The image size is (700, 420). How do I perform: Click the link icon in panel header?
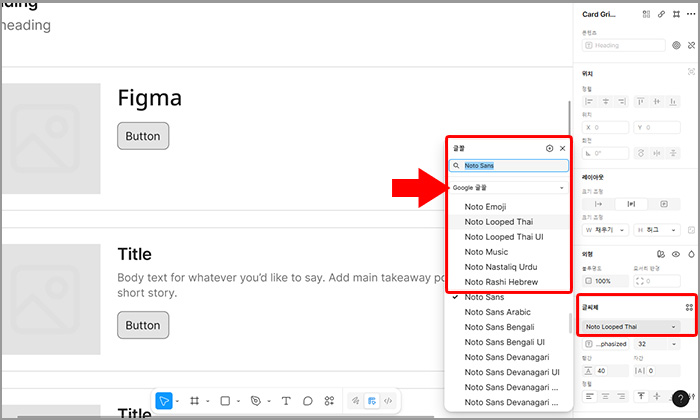pos(661,14)
